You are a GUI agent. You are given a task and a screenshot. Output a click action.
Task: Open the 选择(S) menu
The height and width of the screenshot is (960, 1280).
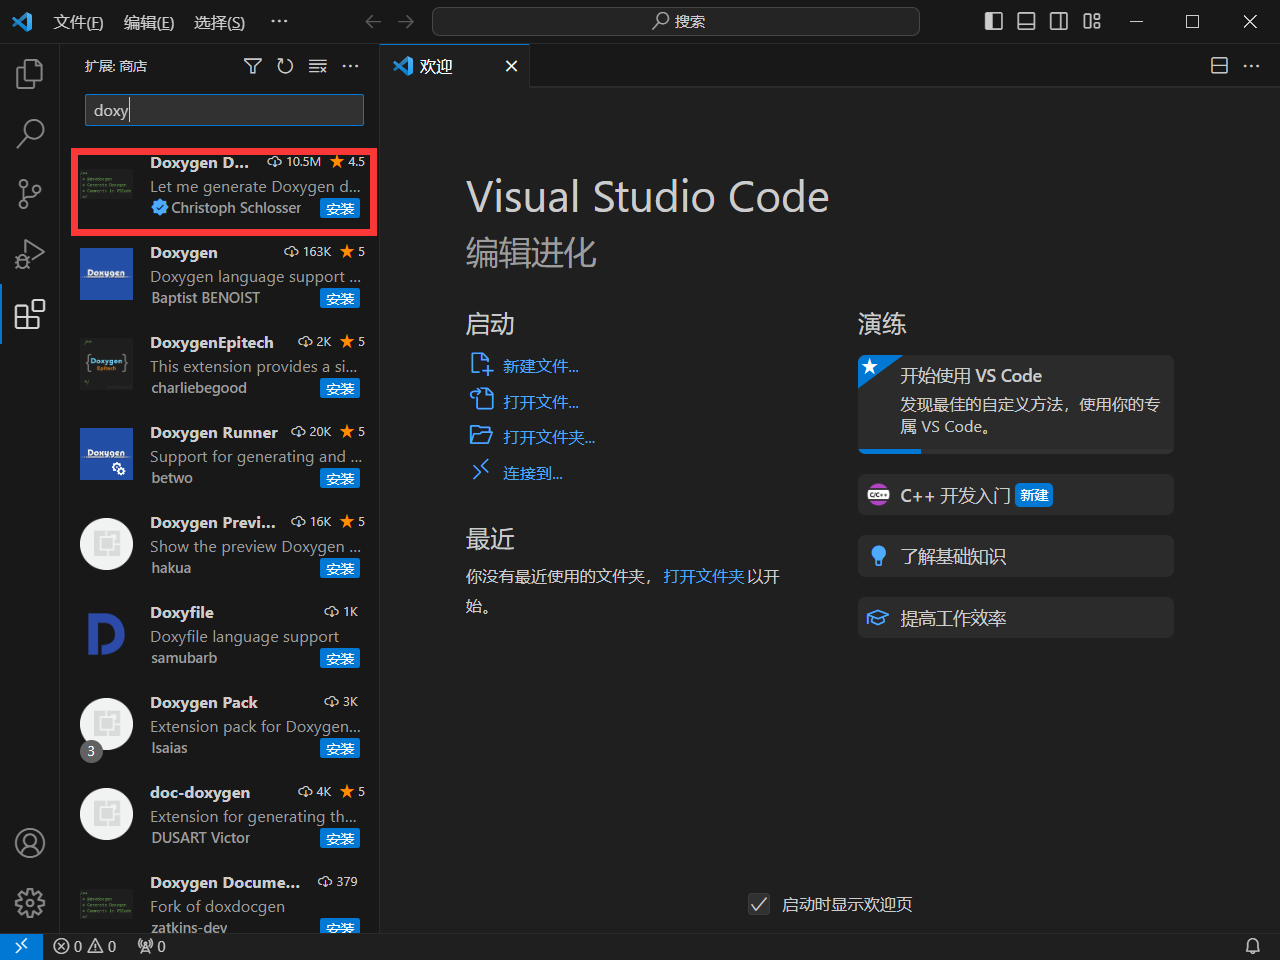click(x=219, y=22)
